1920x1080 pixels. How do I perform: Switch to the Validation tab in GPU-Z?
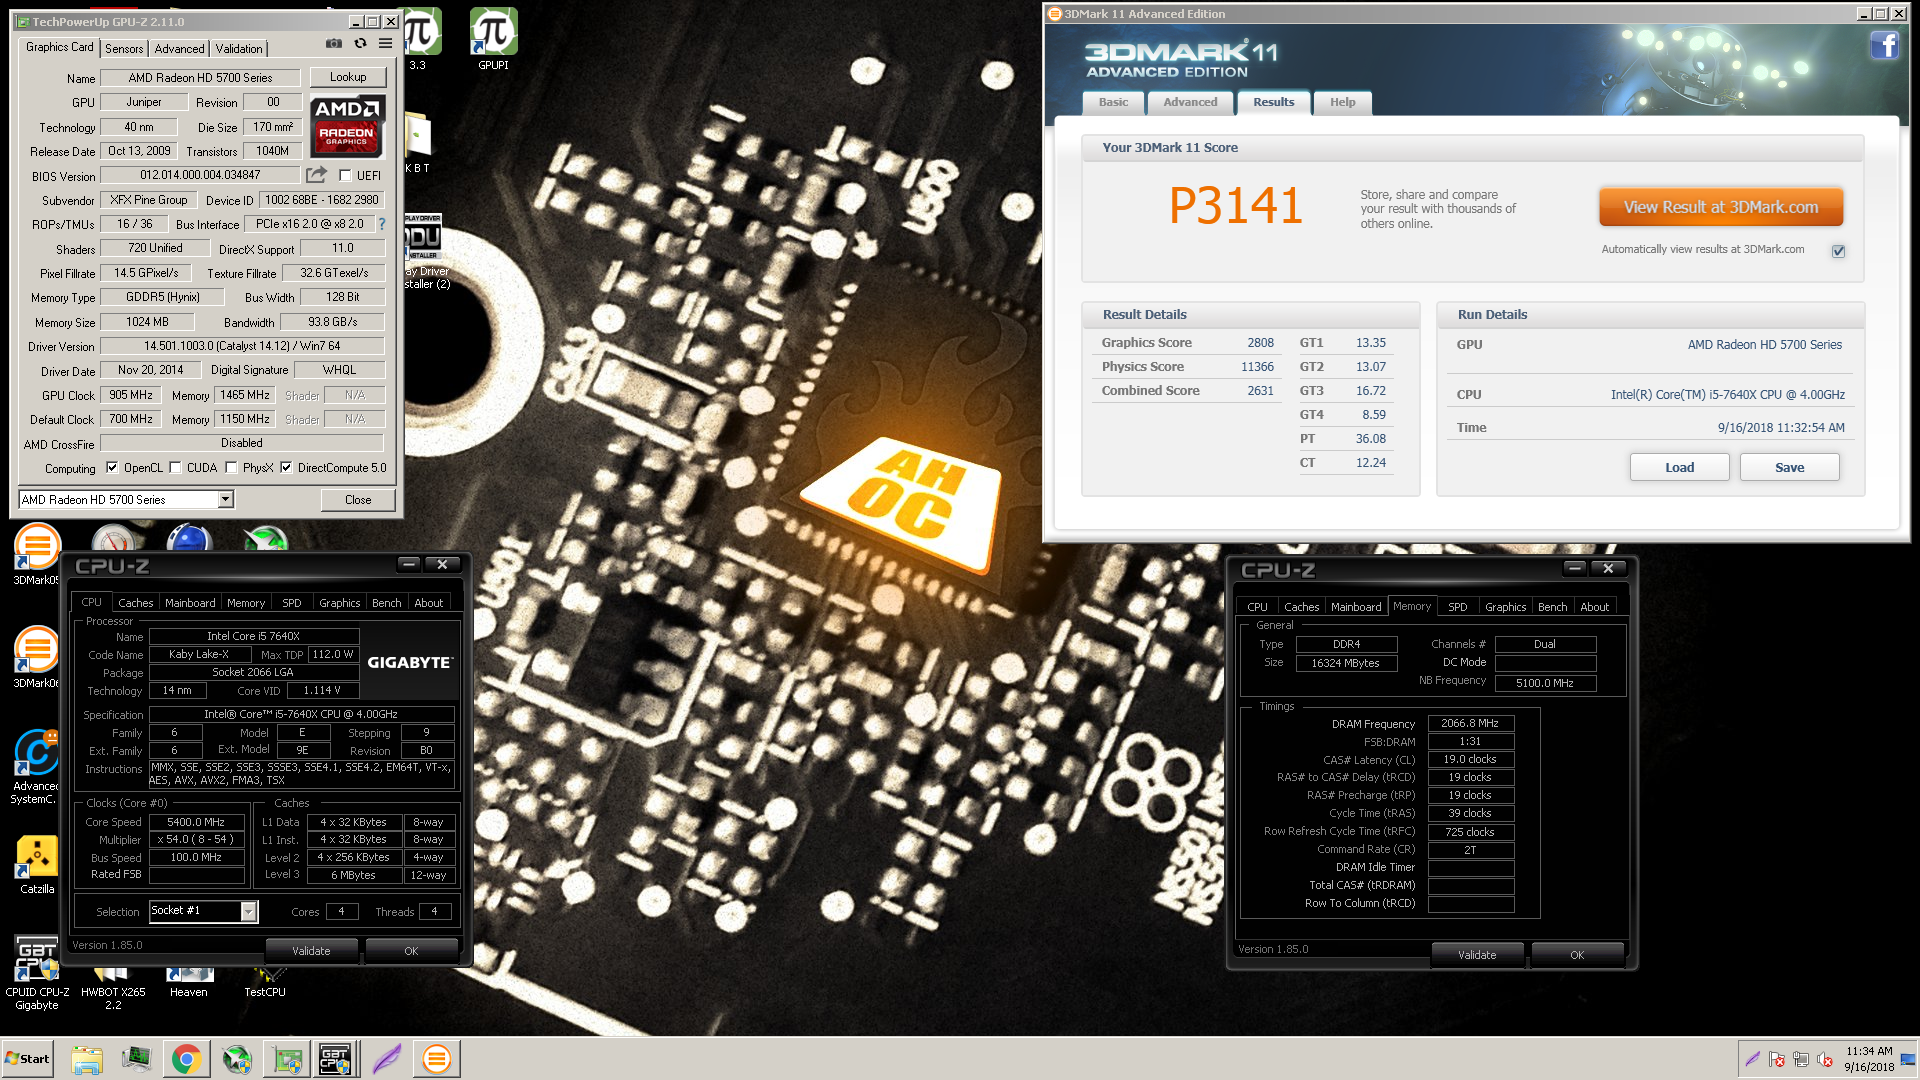tap(239, 48)
